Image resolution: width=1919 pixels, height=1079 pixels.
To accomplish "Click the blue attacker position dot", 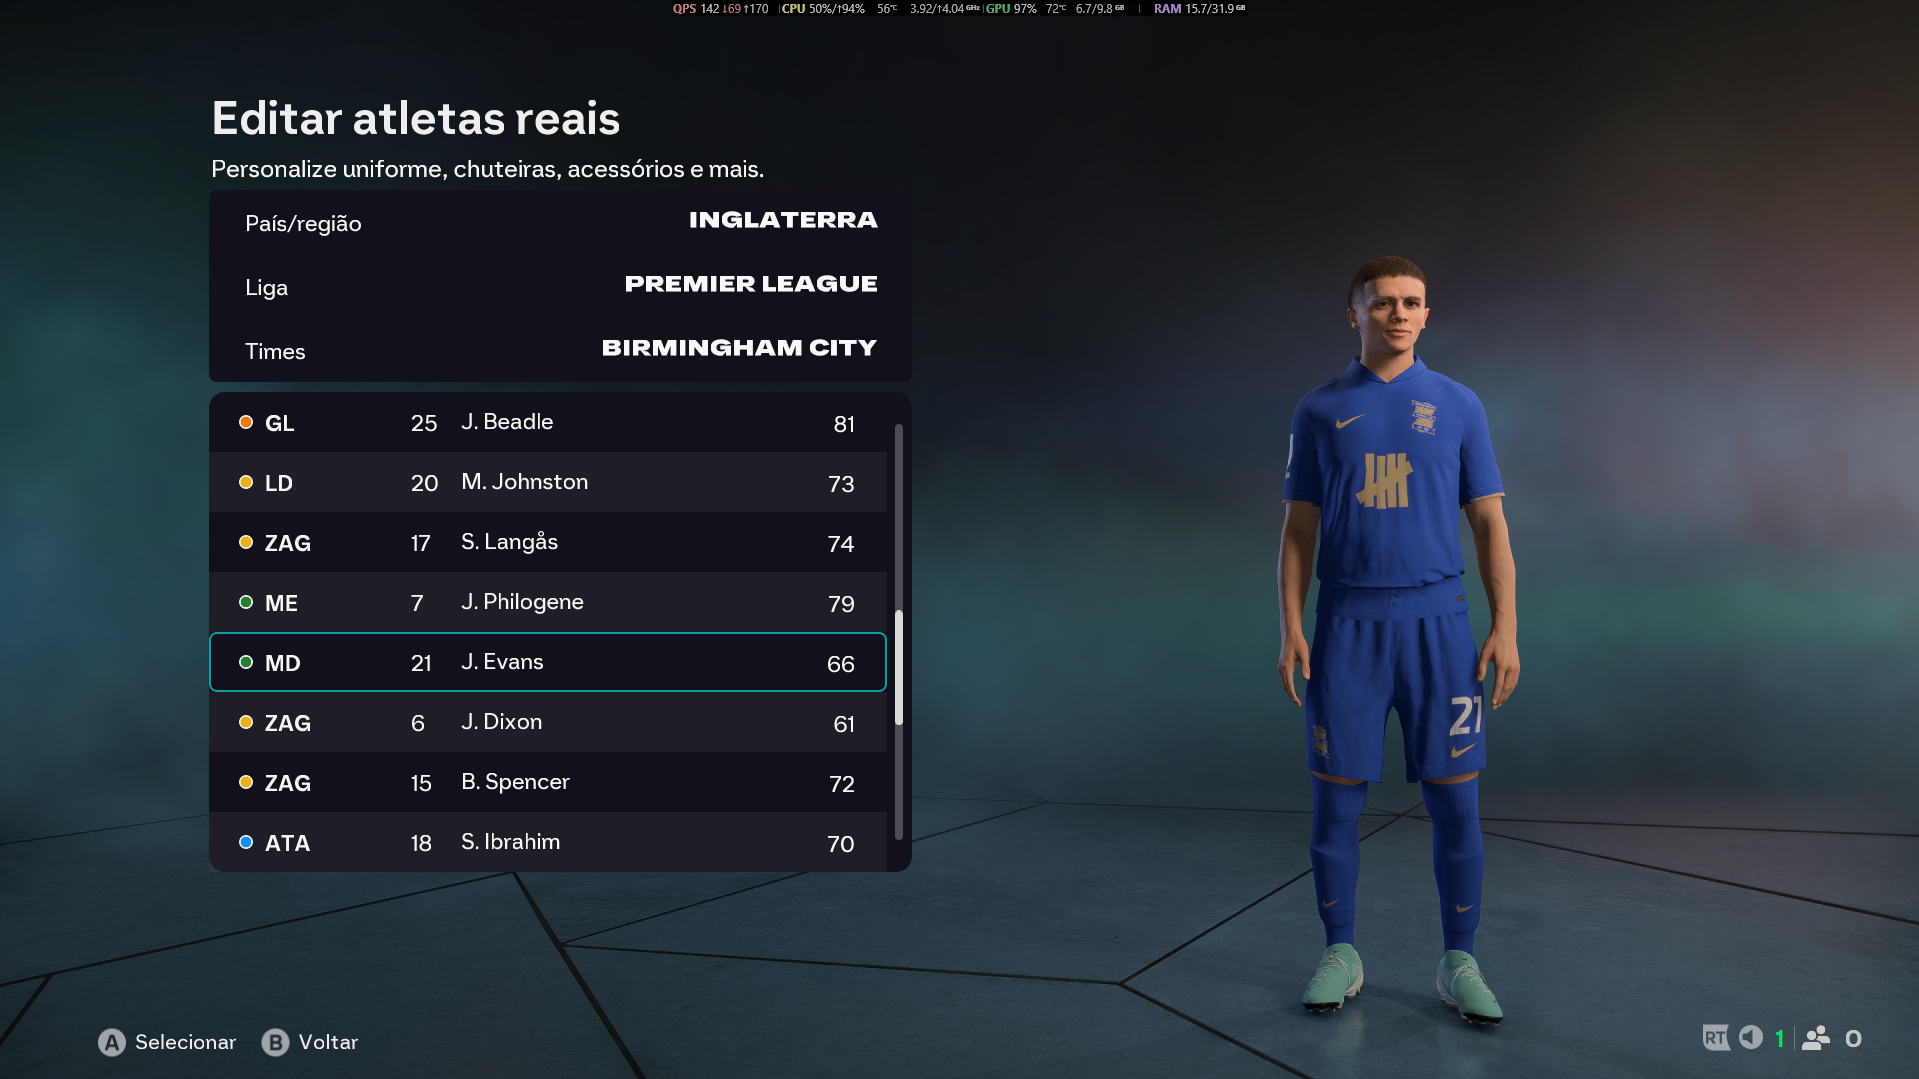I will click(x=246, y=842).
